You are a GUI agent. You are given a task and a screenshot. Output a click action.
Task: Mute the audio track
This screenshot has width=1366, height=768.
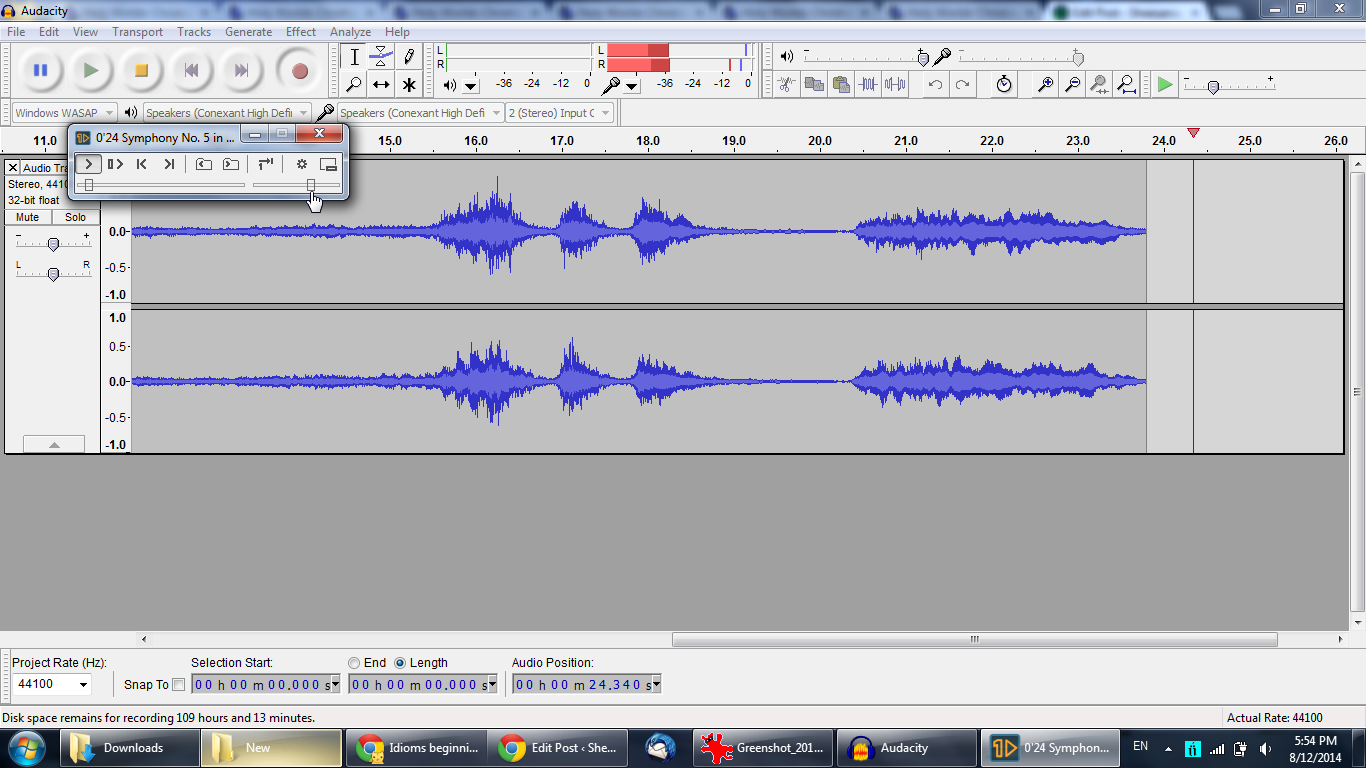28,217
